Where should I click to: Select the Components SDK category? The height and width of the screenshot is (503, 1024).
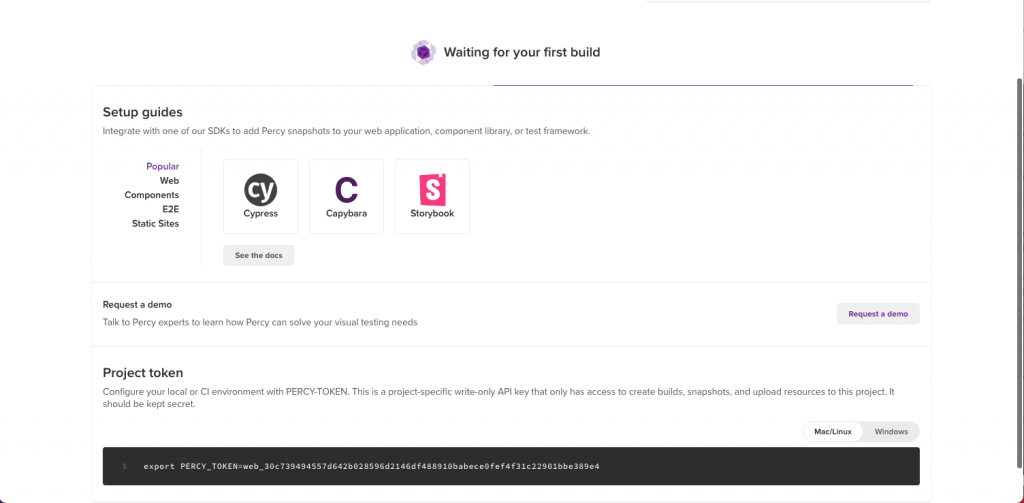[152, 195]
